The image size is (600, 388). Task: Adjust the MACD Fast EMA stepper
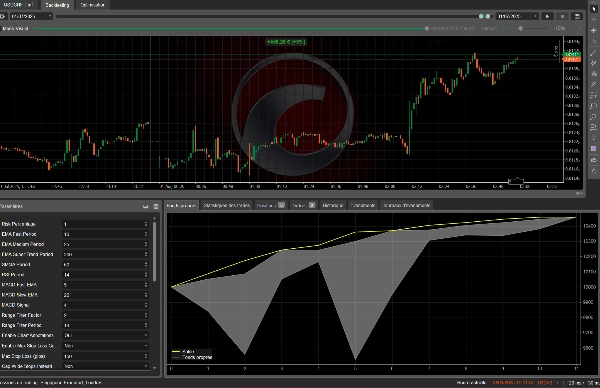pyautogui.click(x=146, y=285)
